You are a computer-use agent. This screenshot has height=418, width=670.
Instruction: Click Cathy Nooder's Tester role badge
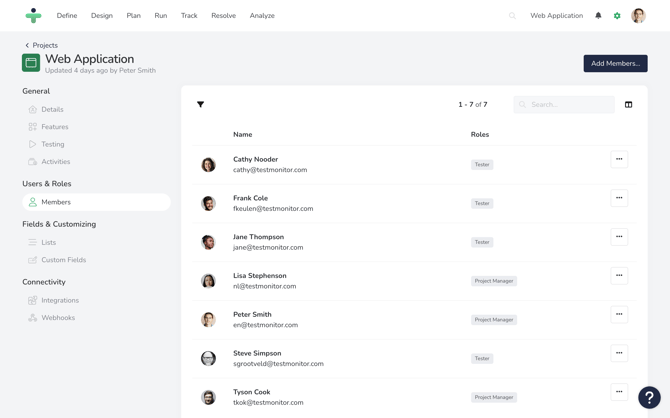482,165
